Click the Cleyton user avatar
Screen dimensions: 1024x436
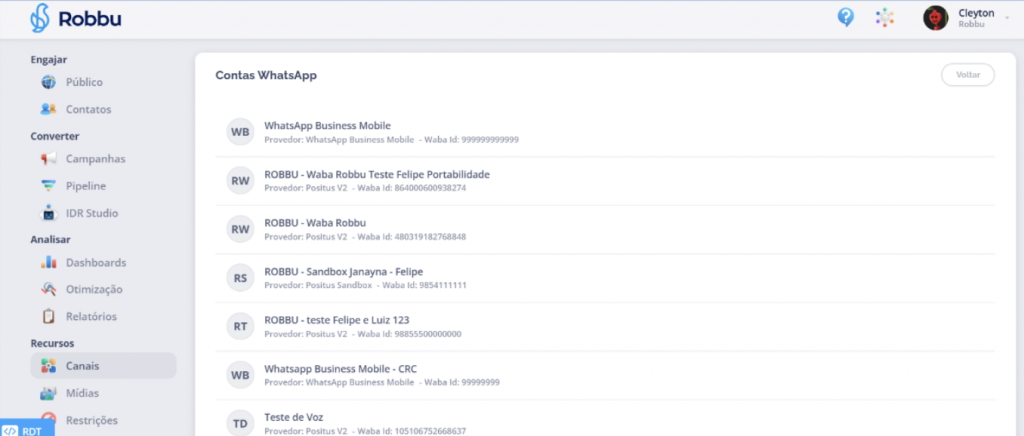[x=935, y=18]
